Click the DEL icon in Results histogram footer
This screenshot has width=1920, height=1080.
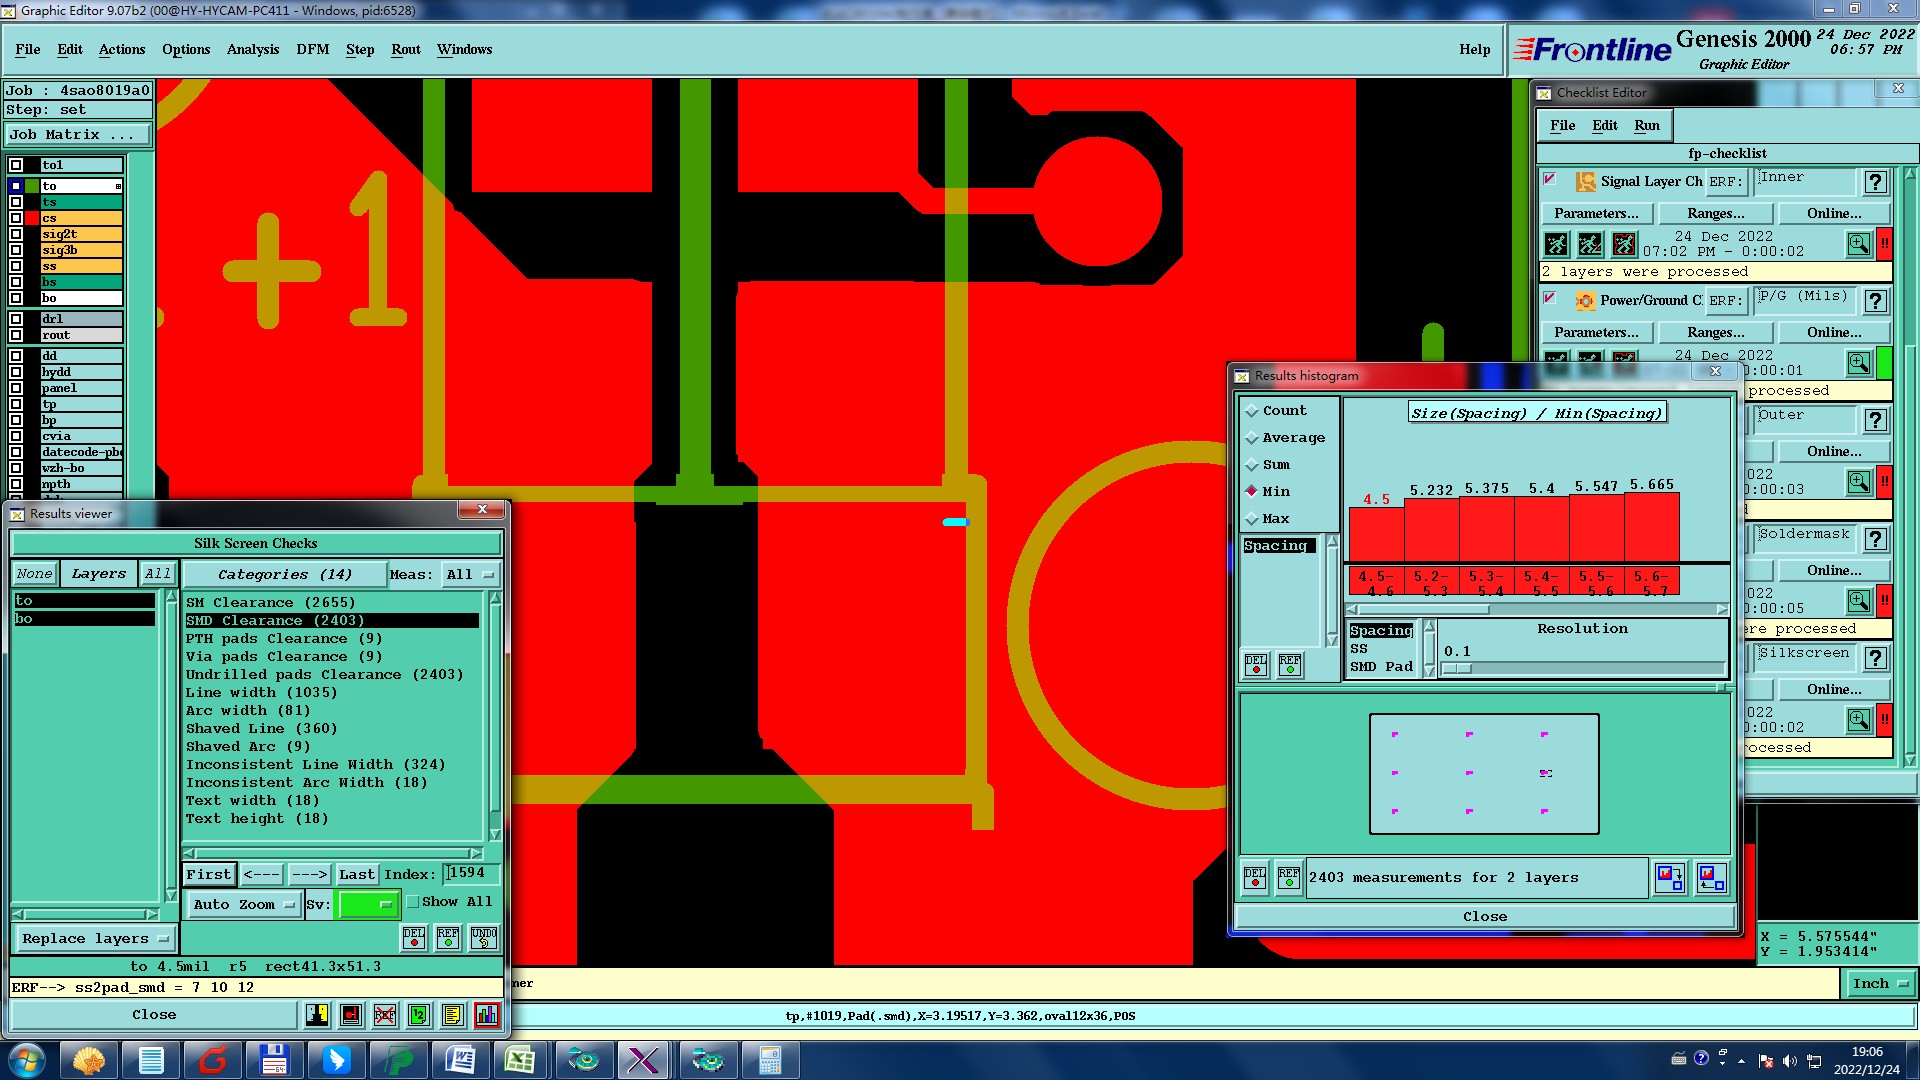point(1255,878)
